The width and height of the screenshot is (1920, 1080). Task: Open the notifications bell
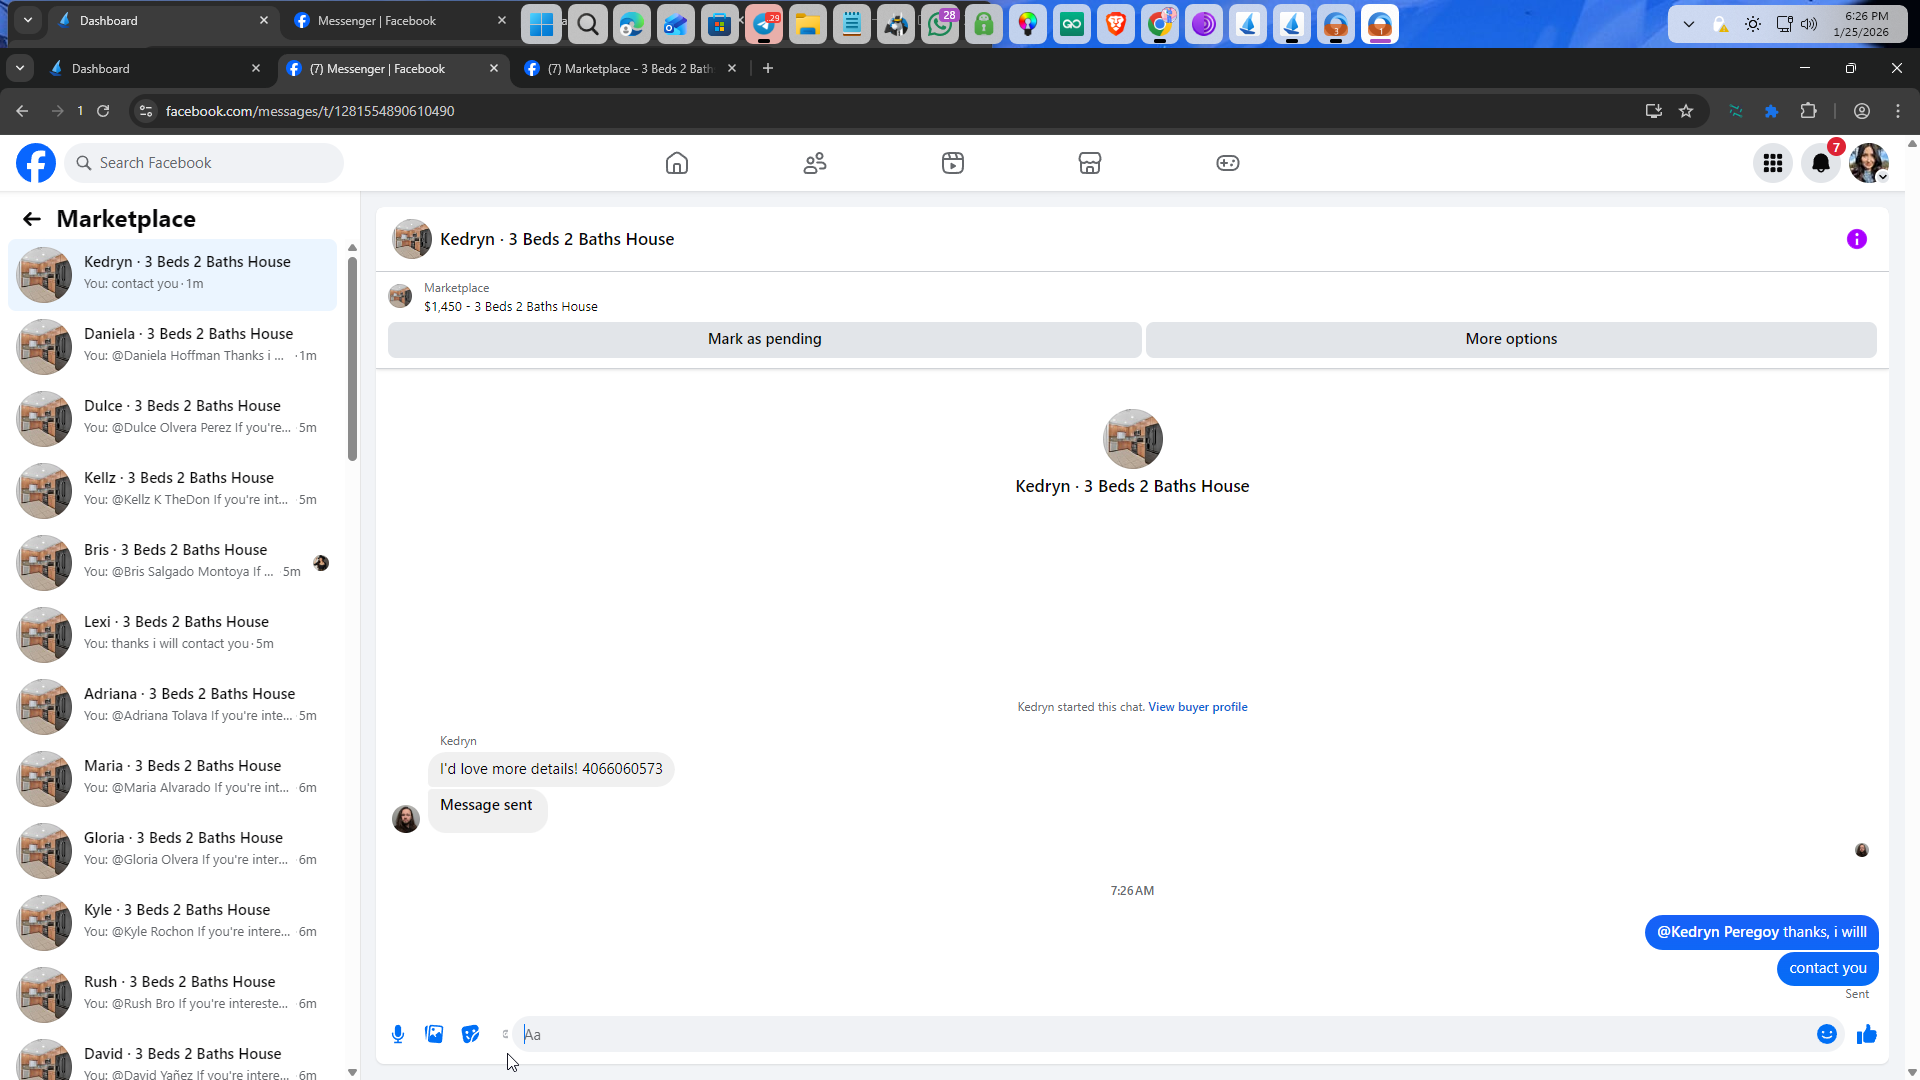[1821, 163]
